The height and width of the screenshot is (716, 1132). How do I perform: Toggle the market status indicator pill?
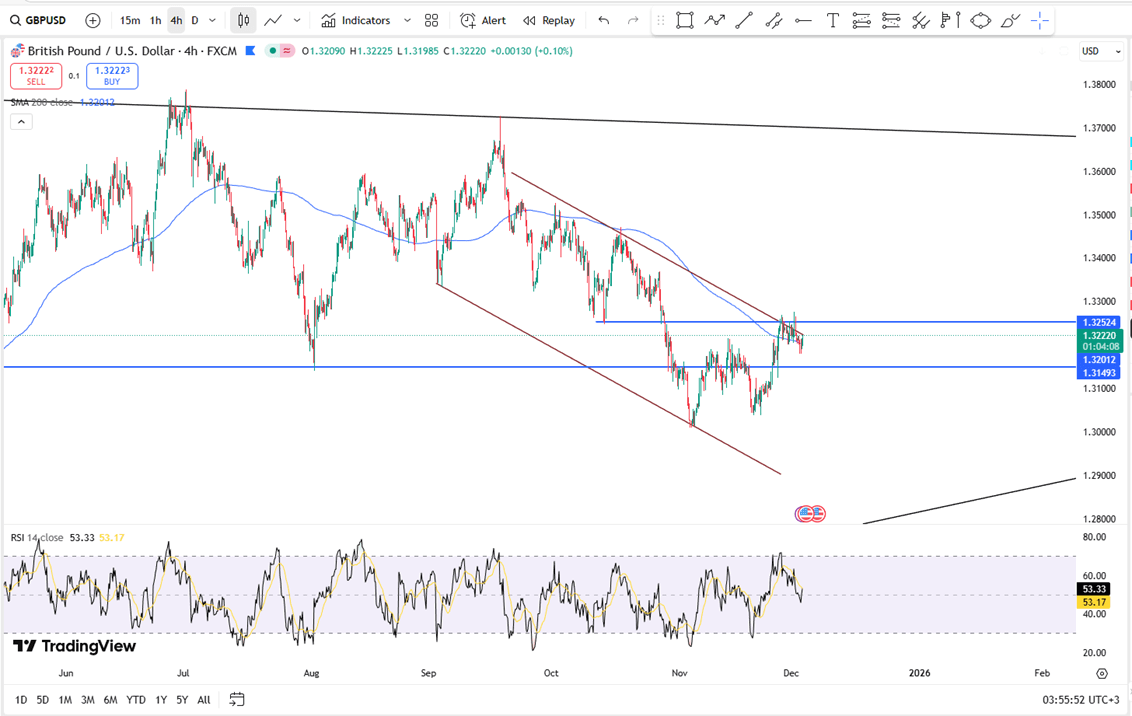(280, 51)
